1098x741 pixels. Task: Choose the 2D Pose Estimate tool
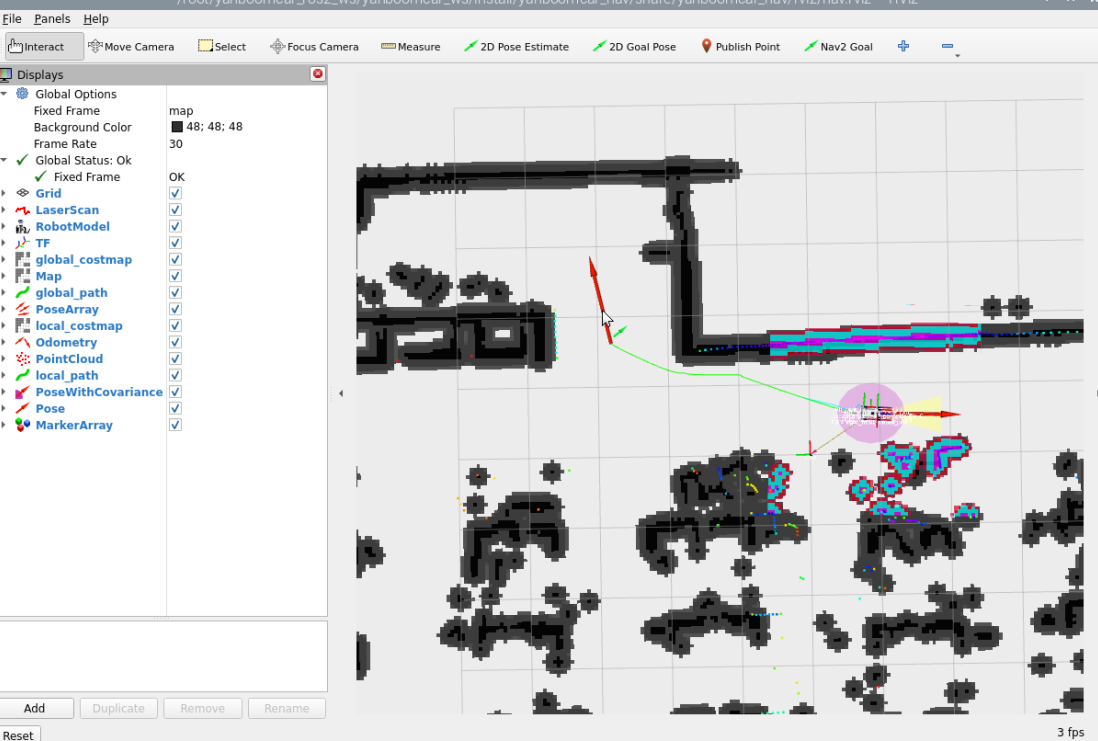click(516, 47)
